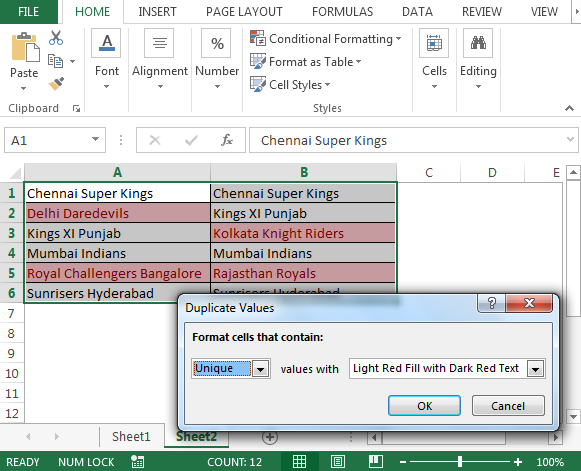Go to next sheet arrow
Image resolution: width=581 pixels, height=471 pixels.
click(x=56, y=437)
